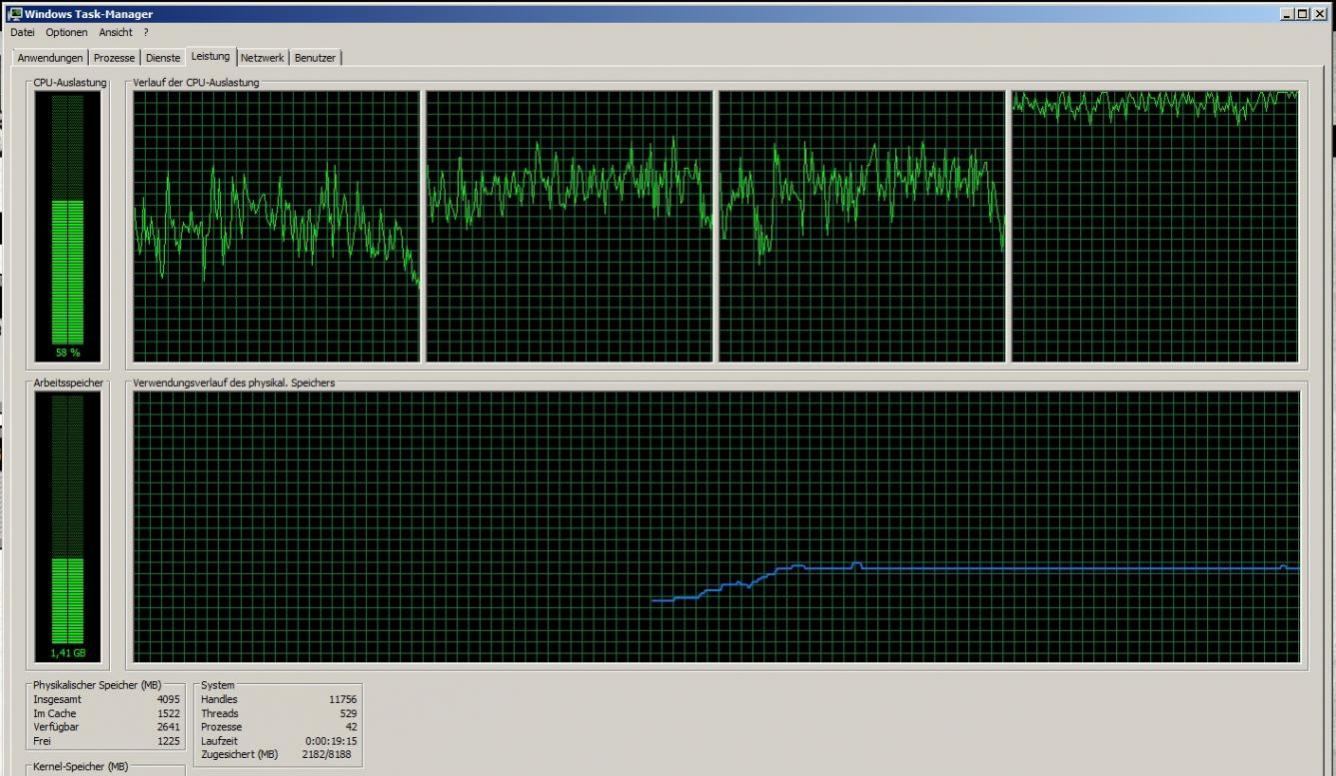
Task: Open the question mark help menu
Action: pyautogui.click(x=146, y=32)
